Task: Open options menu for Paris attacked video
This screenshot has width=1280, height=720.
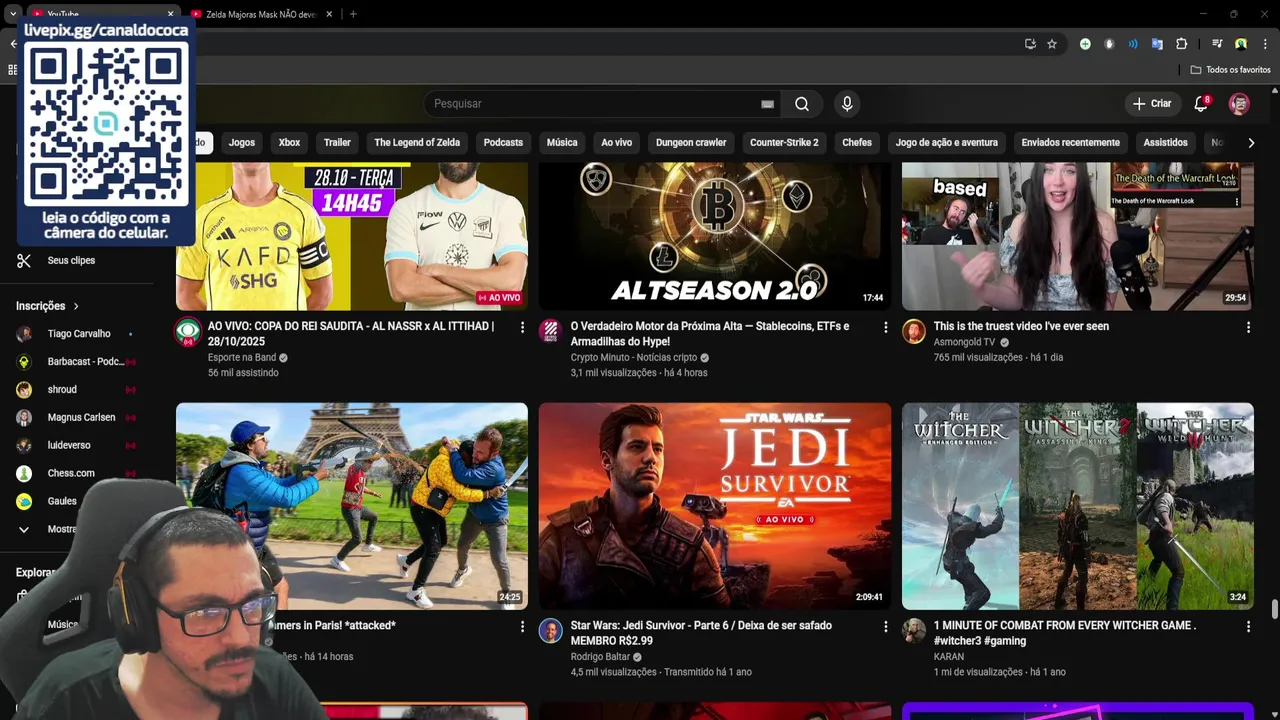Action: (522, 626)
